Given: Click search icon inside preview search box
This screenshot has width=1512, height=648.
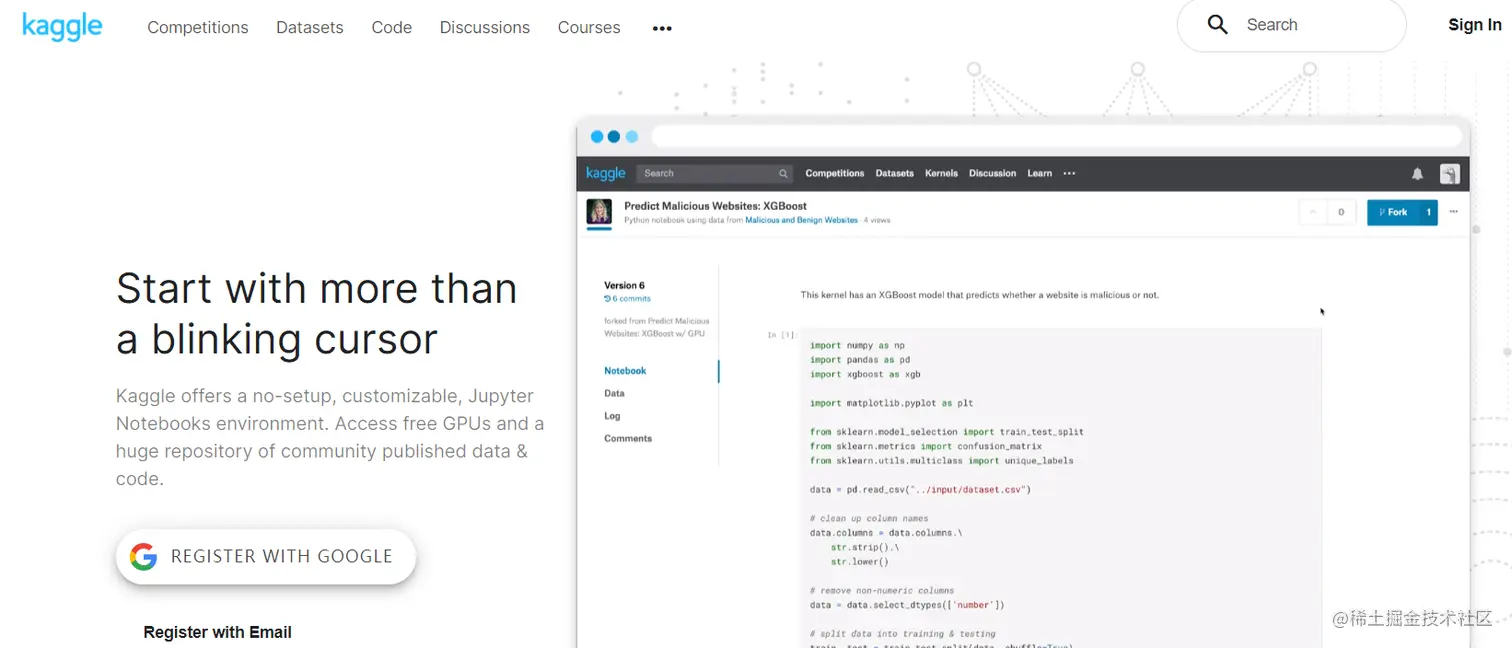Looking at the screenshot, I should 783,174.
